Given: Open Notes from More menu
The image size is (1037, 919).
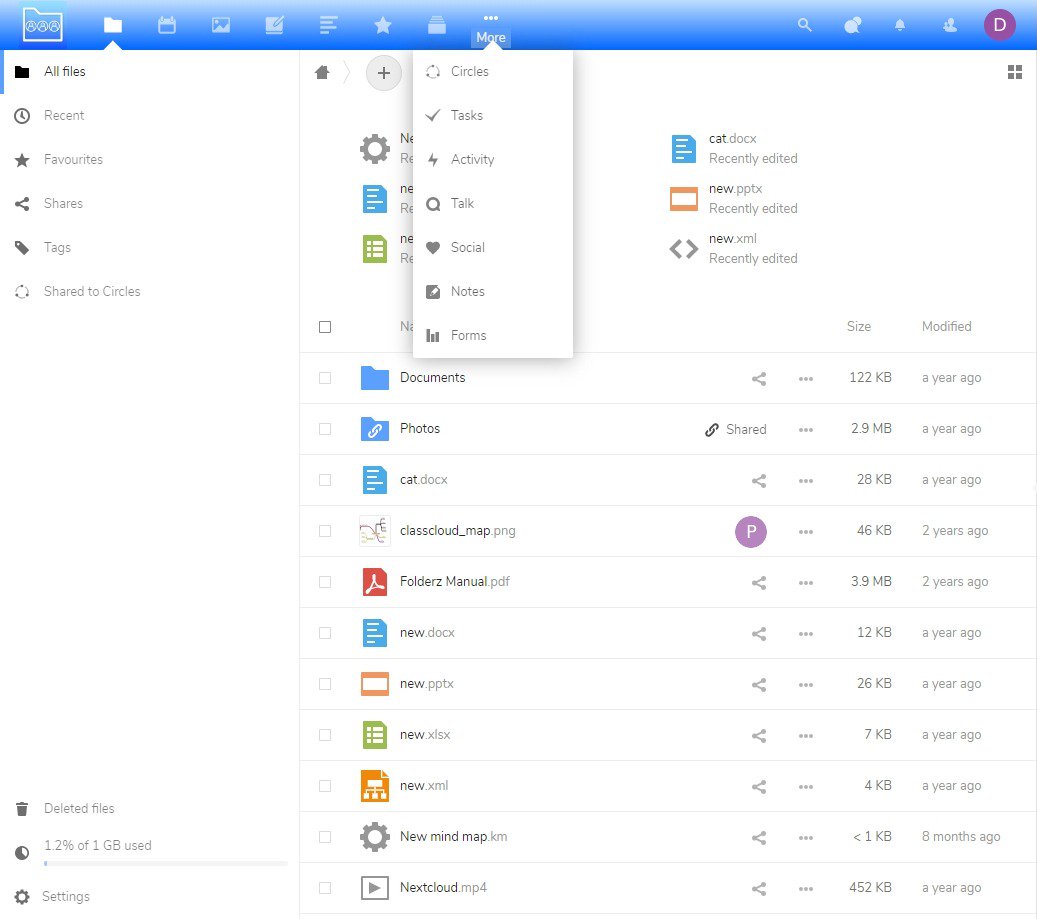Looking at the screenshot, I should [x=493, y=292].
